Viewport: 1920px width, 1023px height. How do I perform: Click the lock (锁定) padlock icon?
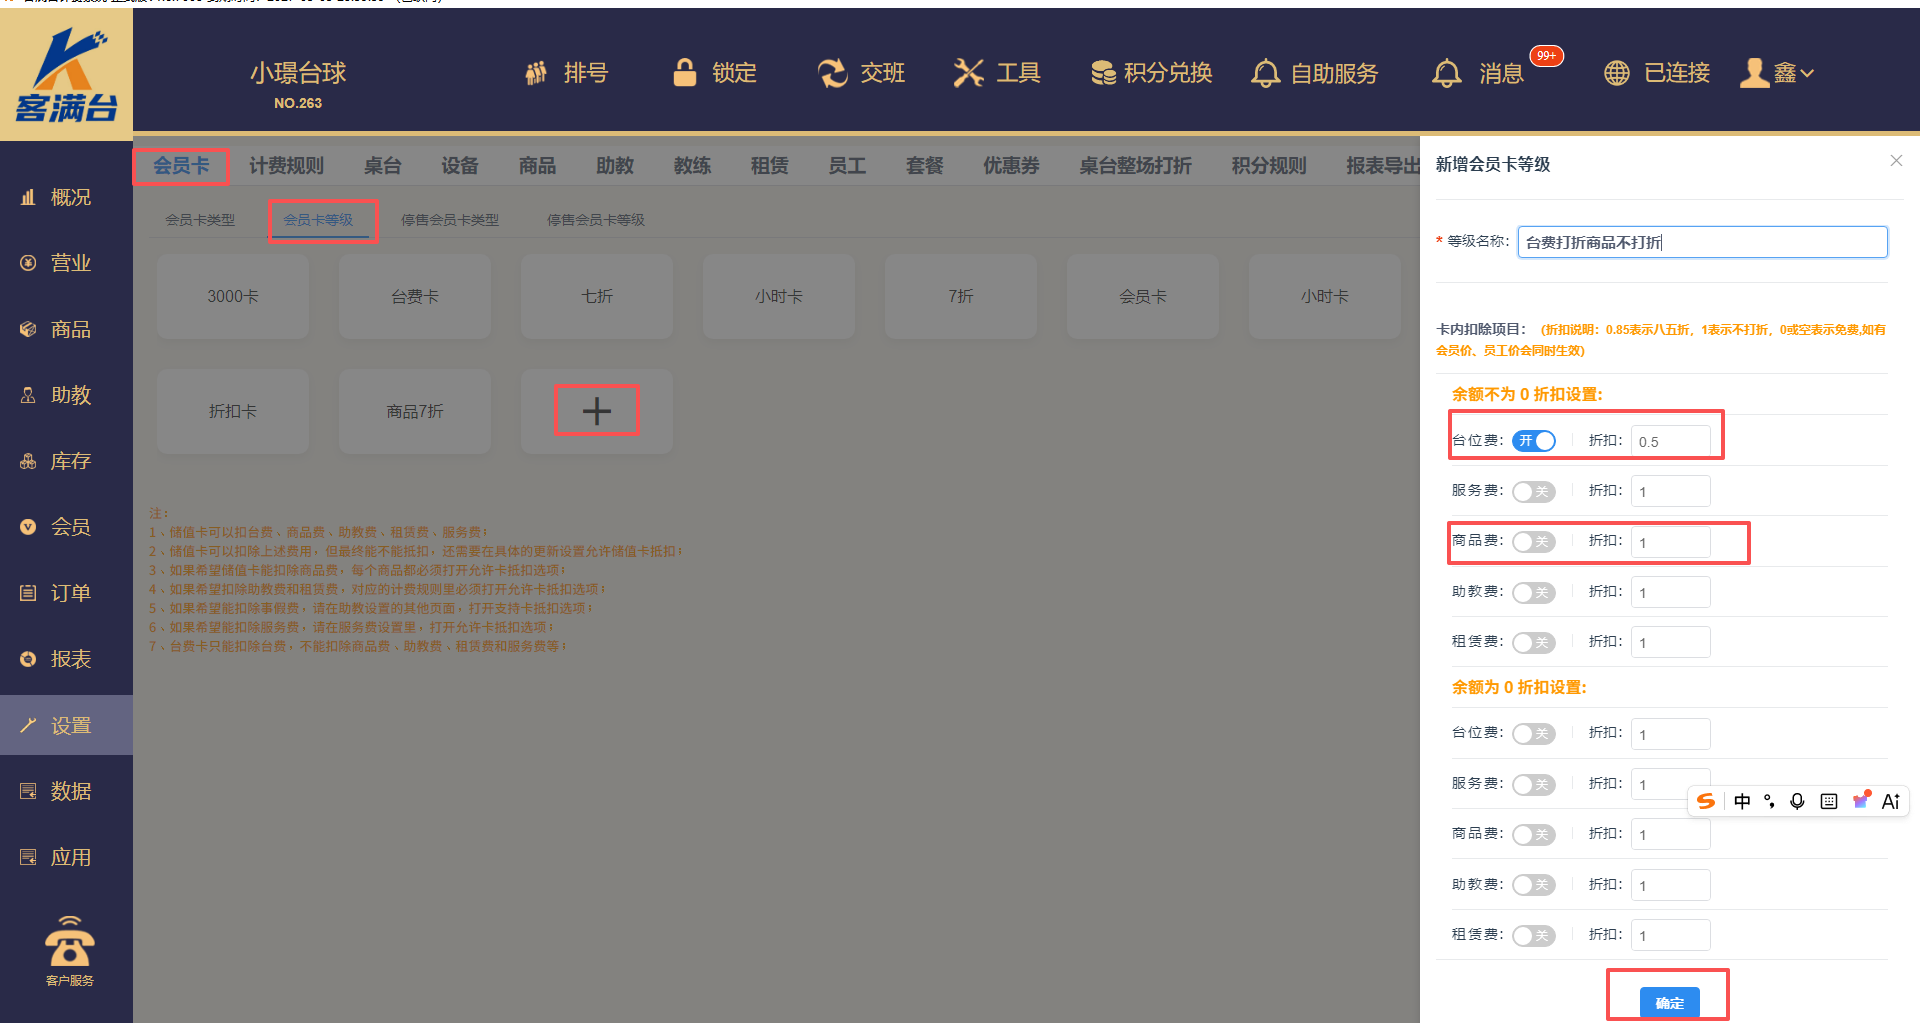[685, 73]
